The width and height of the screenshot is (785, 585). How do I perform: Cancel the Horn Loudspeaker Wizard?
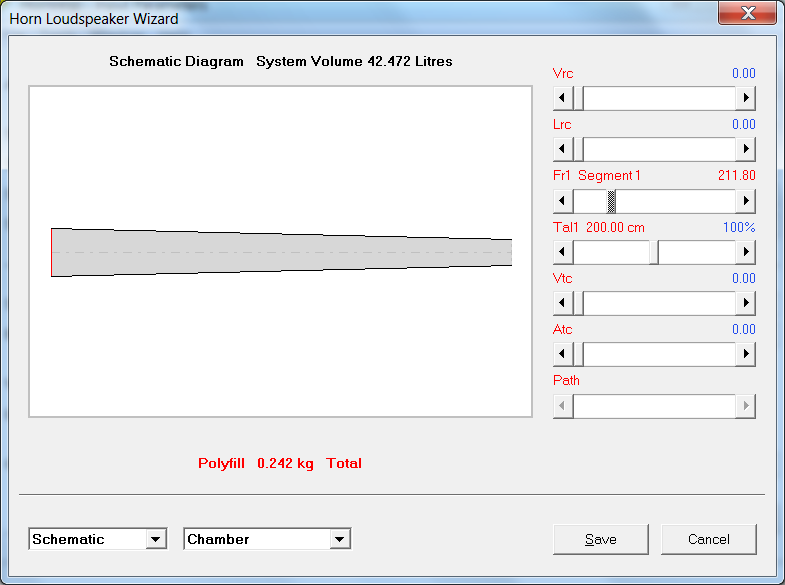point(709,539)
